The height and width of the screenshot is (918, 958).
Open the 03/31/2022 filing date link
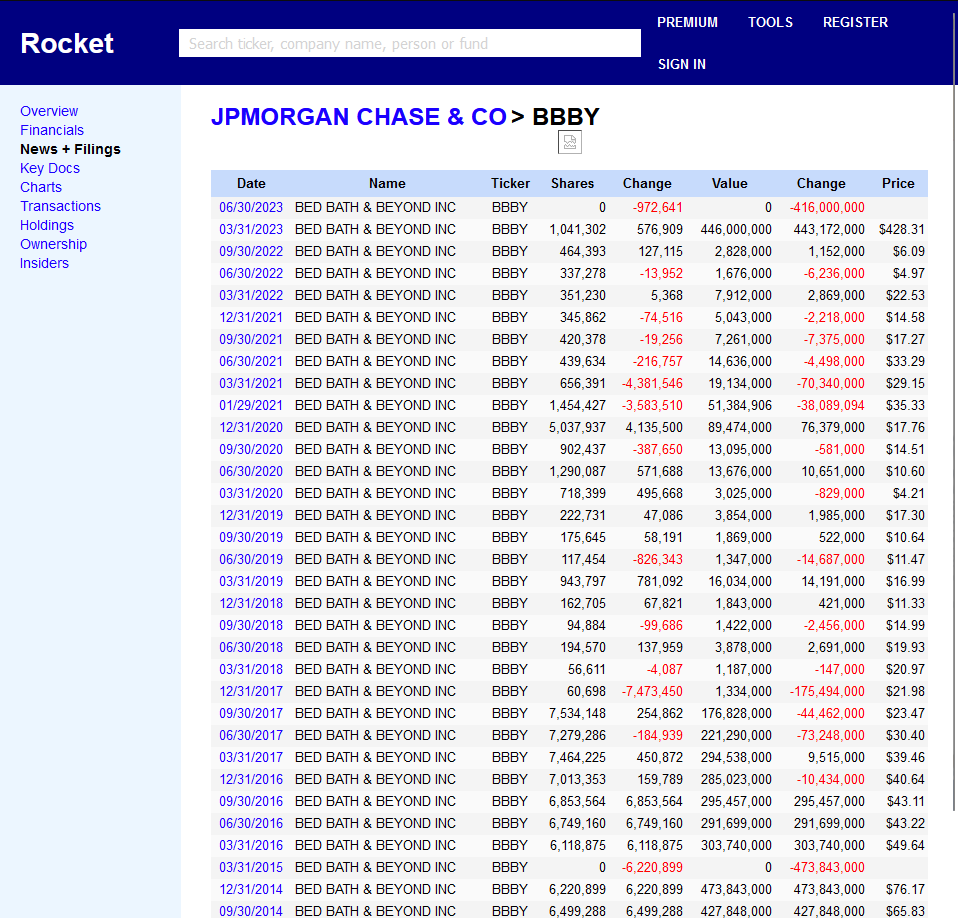[x=251, y=295]
